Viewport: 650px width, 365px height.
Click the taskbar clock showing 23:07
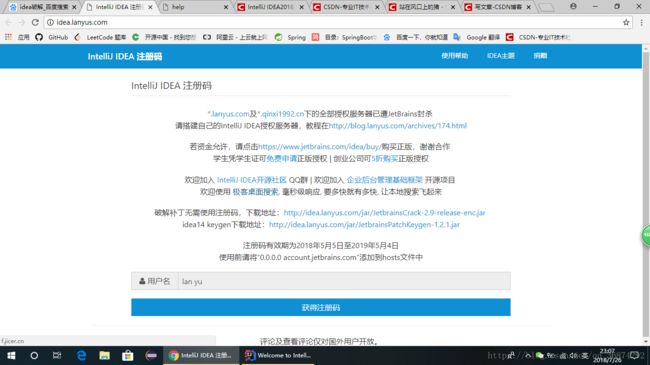click(607, 355)
